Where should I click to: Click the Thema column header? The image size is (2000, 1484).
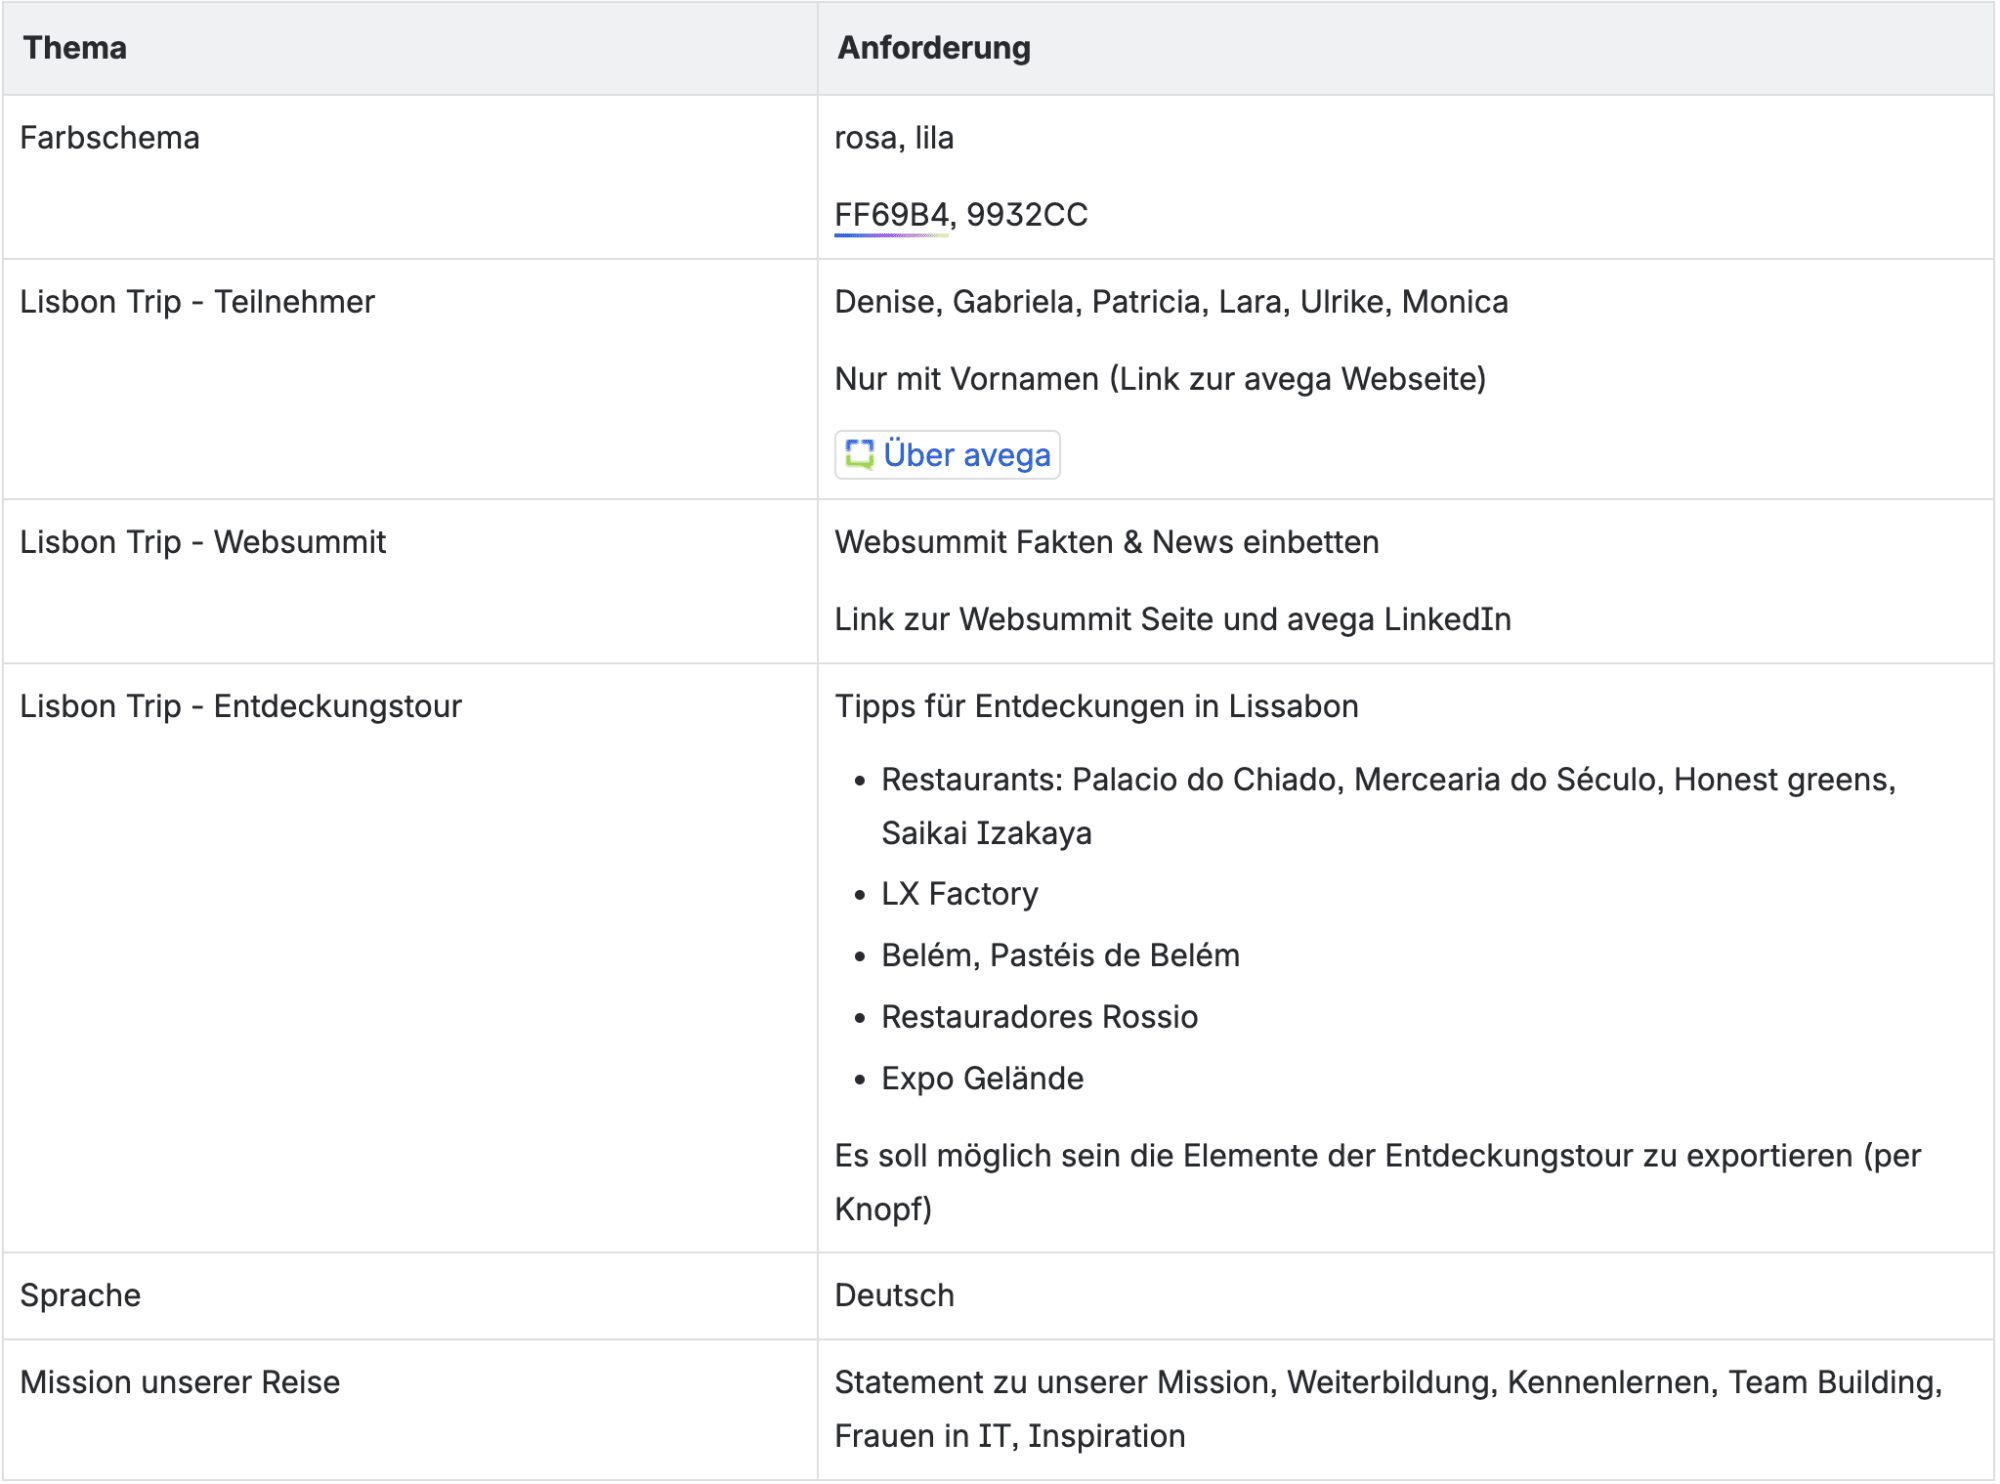[x=75, y=48]
